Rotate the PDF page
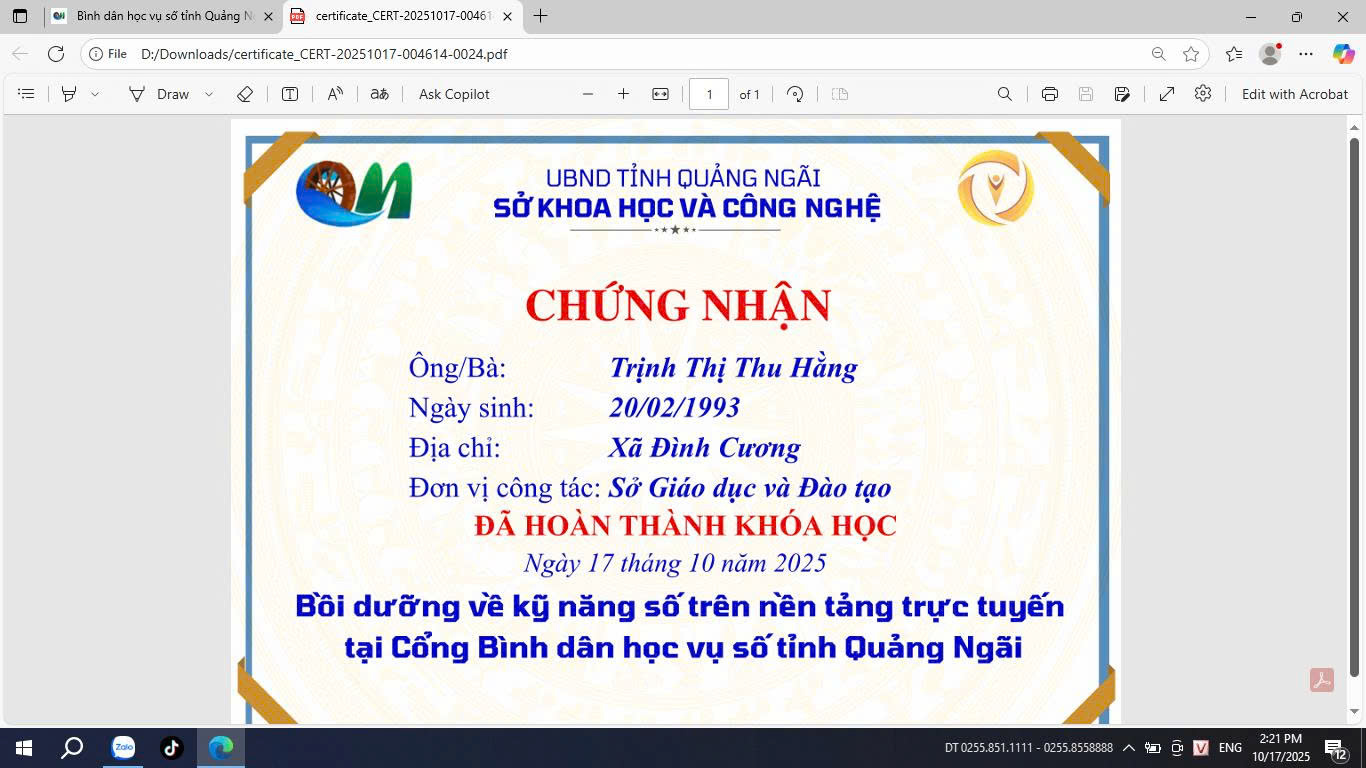Image resolution: width=1366 pixels, height=768 pixels. point(795,94)
